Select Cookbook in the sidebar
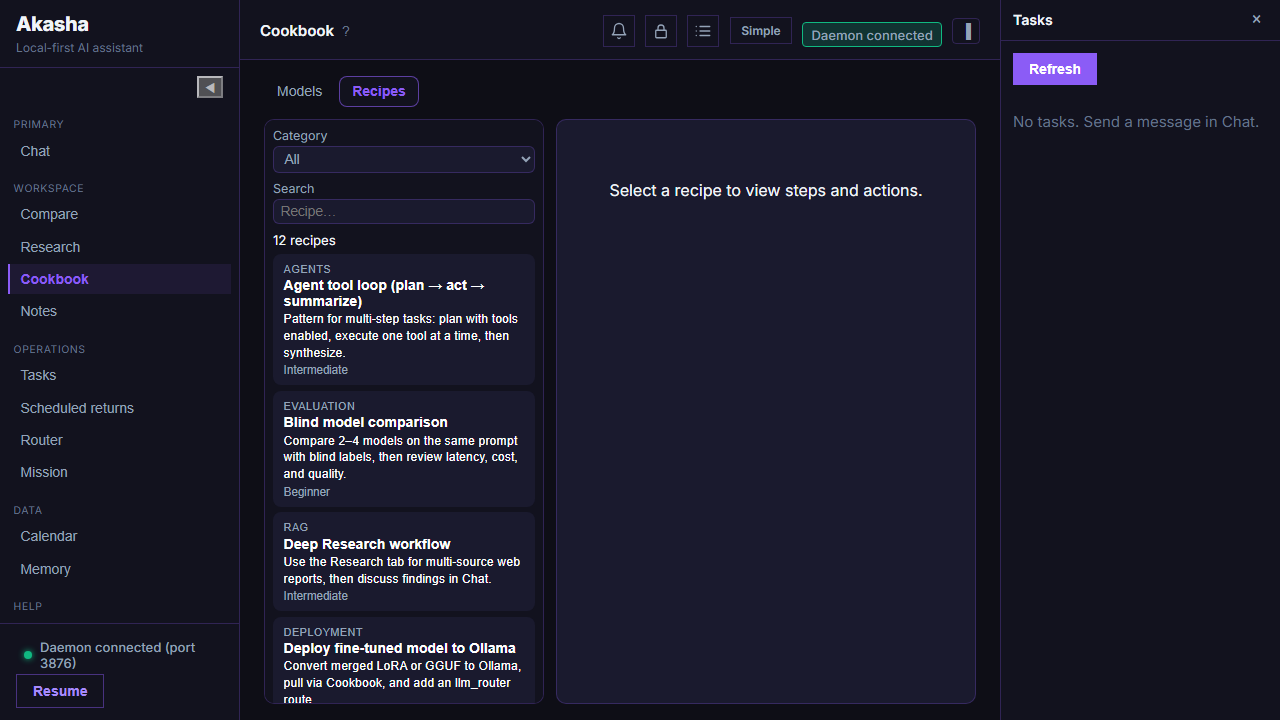This screenshot has width=1280, height=720. (119, 279)
